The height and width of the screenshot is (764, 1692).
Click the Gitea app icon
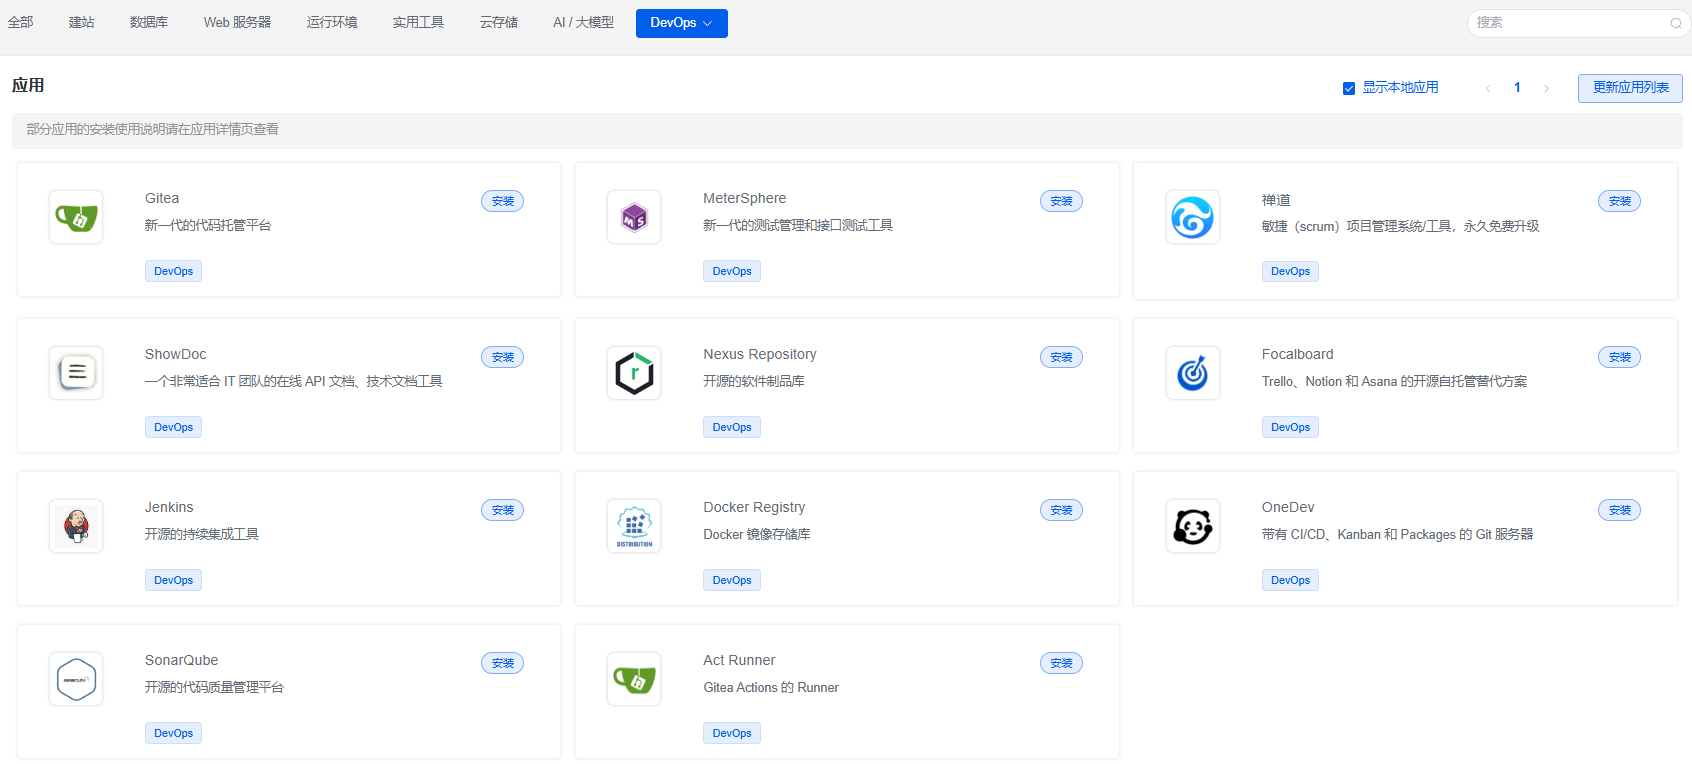pyautogui.click(x=76, y=217)
